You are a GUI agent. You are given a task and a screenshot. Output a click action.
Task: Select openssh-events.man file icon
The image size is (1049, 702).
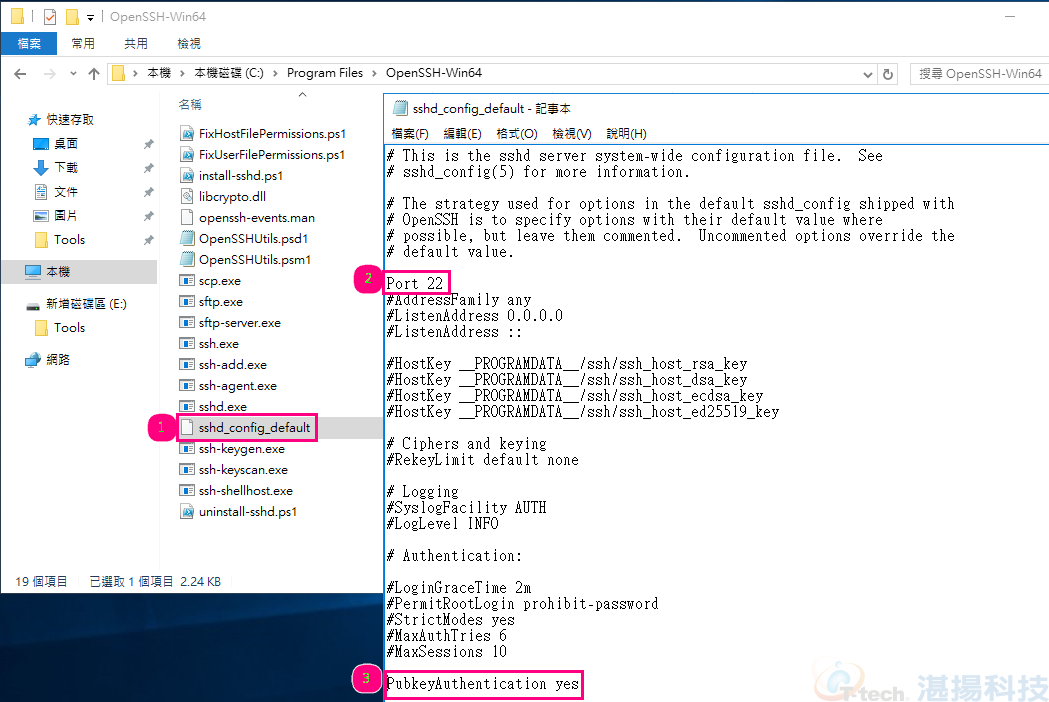point(187,217)
